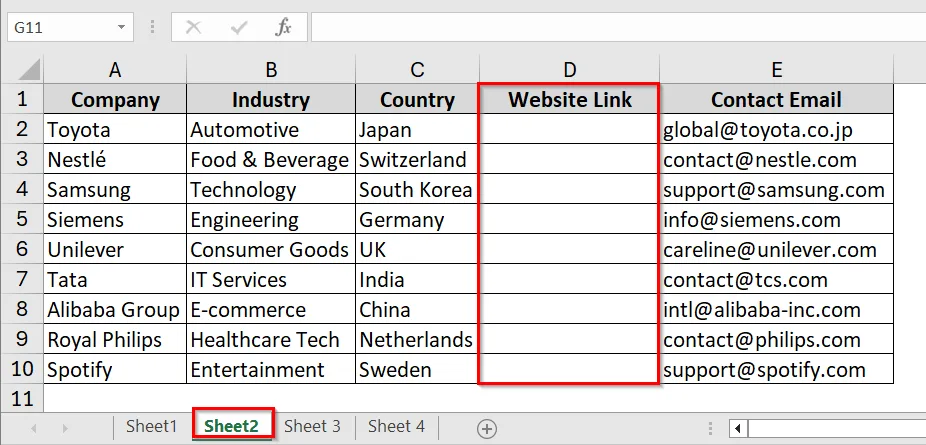Viewport: 926px width, 445px height.
Task: Select the Siemens cell
Action: coord(115,220)
